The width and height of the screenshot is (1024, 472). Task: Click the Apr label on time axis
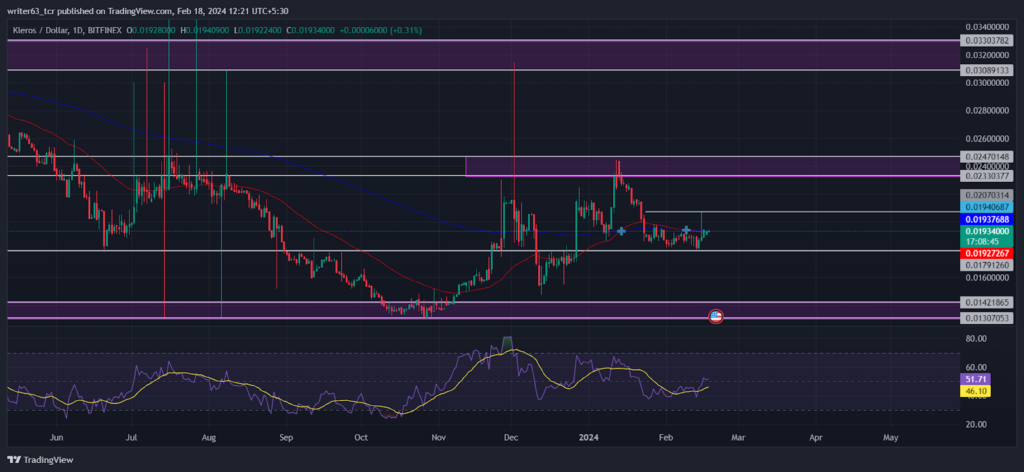(x=816, y=436)
